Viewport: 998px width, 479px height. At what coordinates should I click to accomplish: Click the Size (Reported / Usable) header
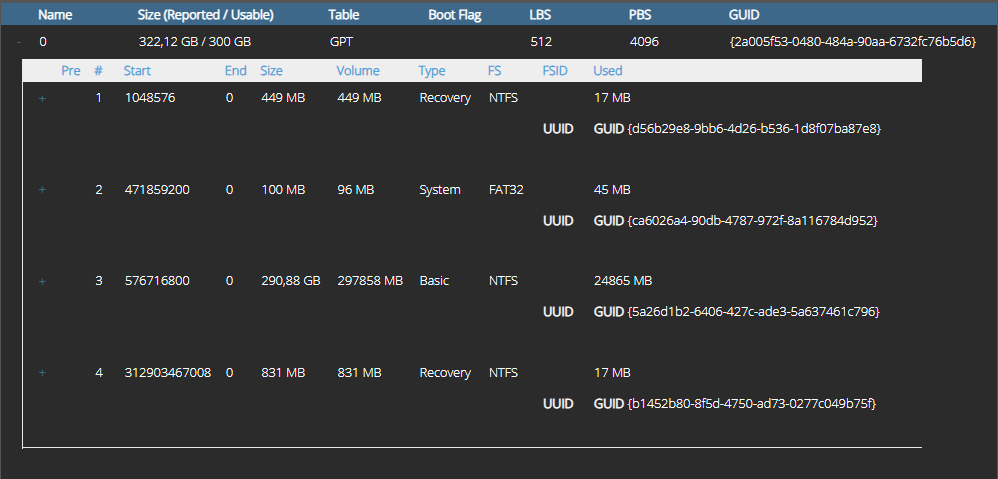[205, 16]
